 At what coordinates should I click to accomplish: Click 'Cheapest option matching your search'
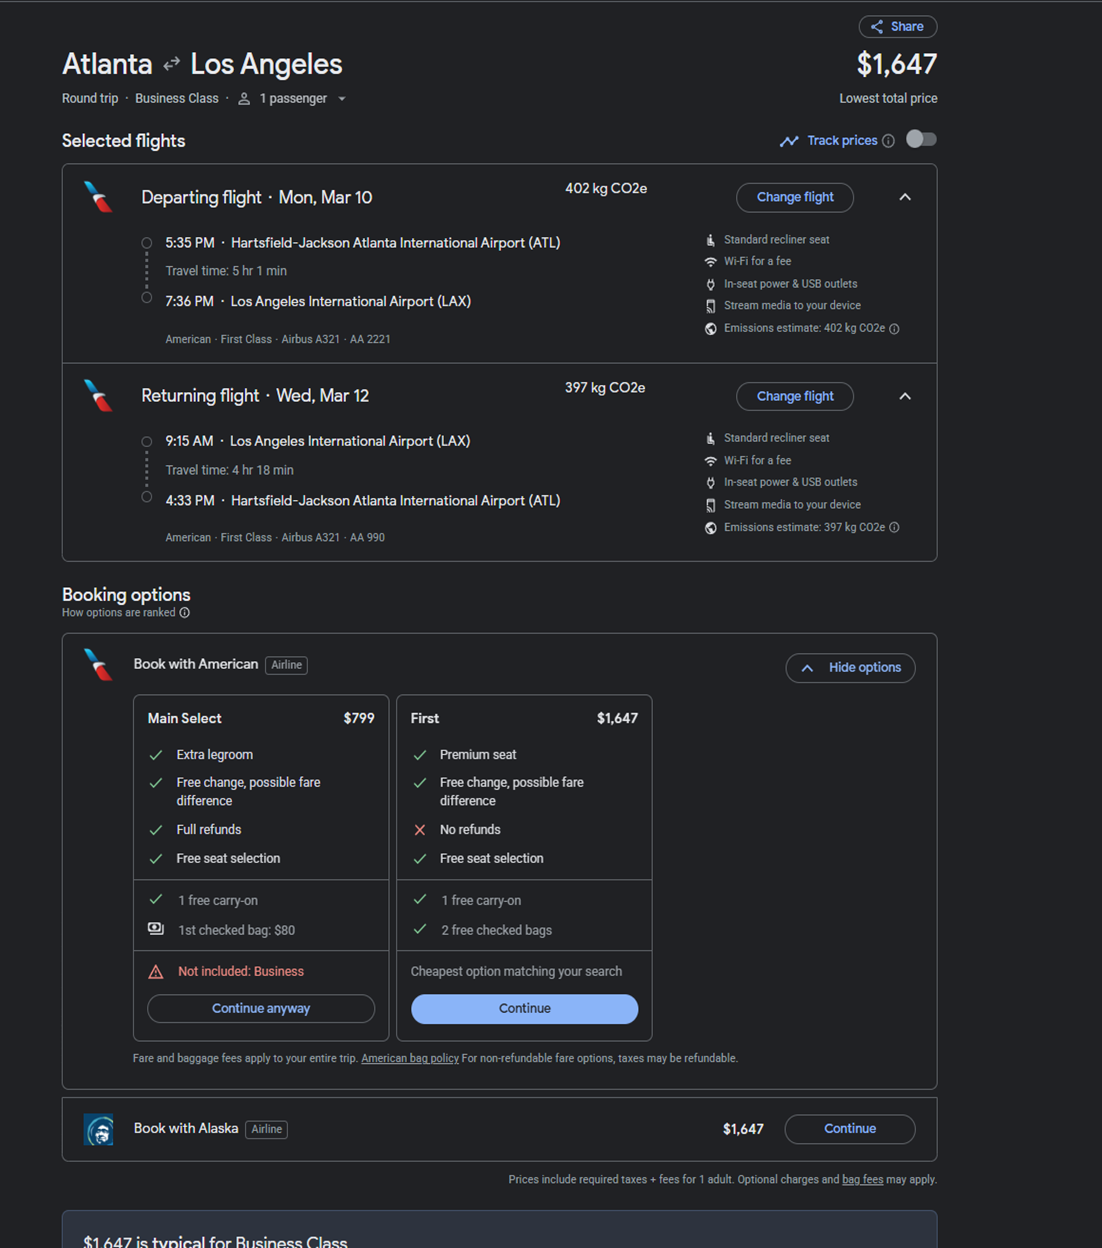tap(516, 972)
